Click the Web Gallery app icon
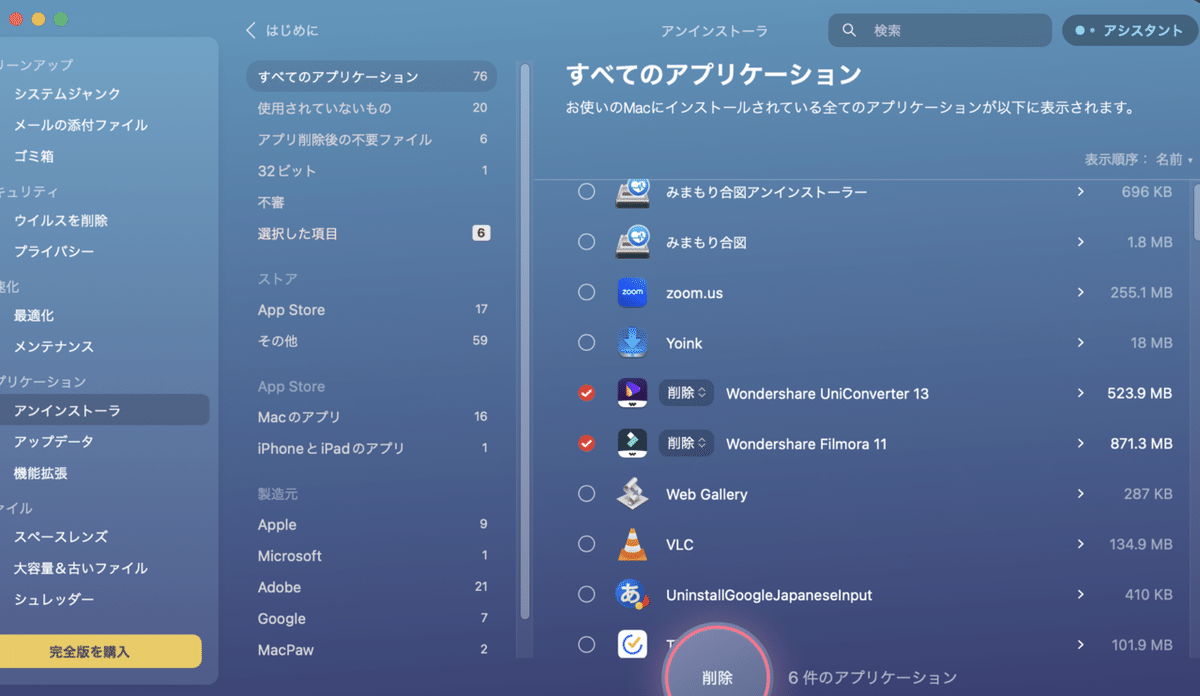 tap(633, 494)
